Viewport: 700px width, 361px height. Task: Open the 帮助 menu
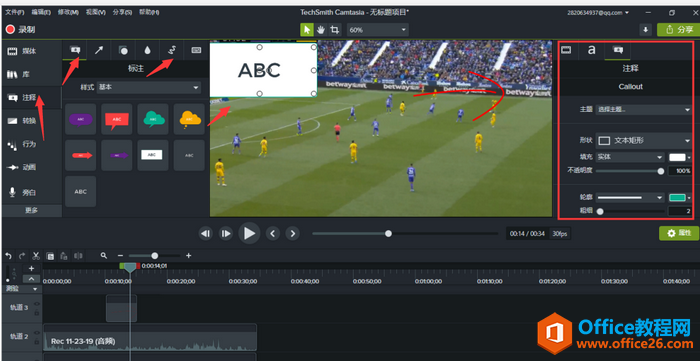[x=149, y=12]
